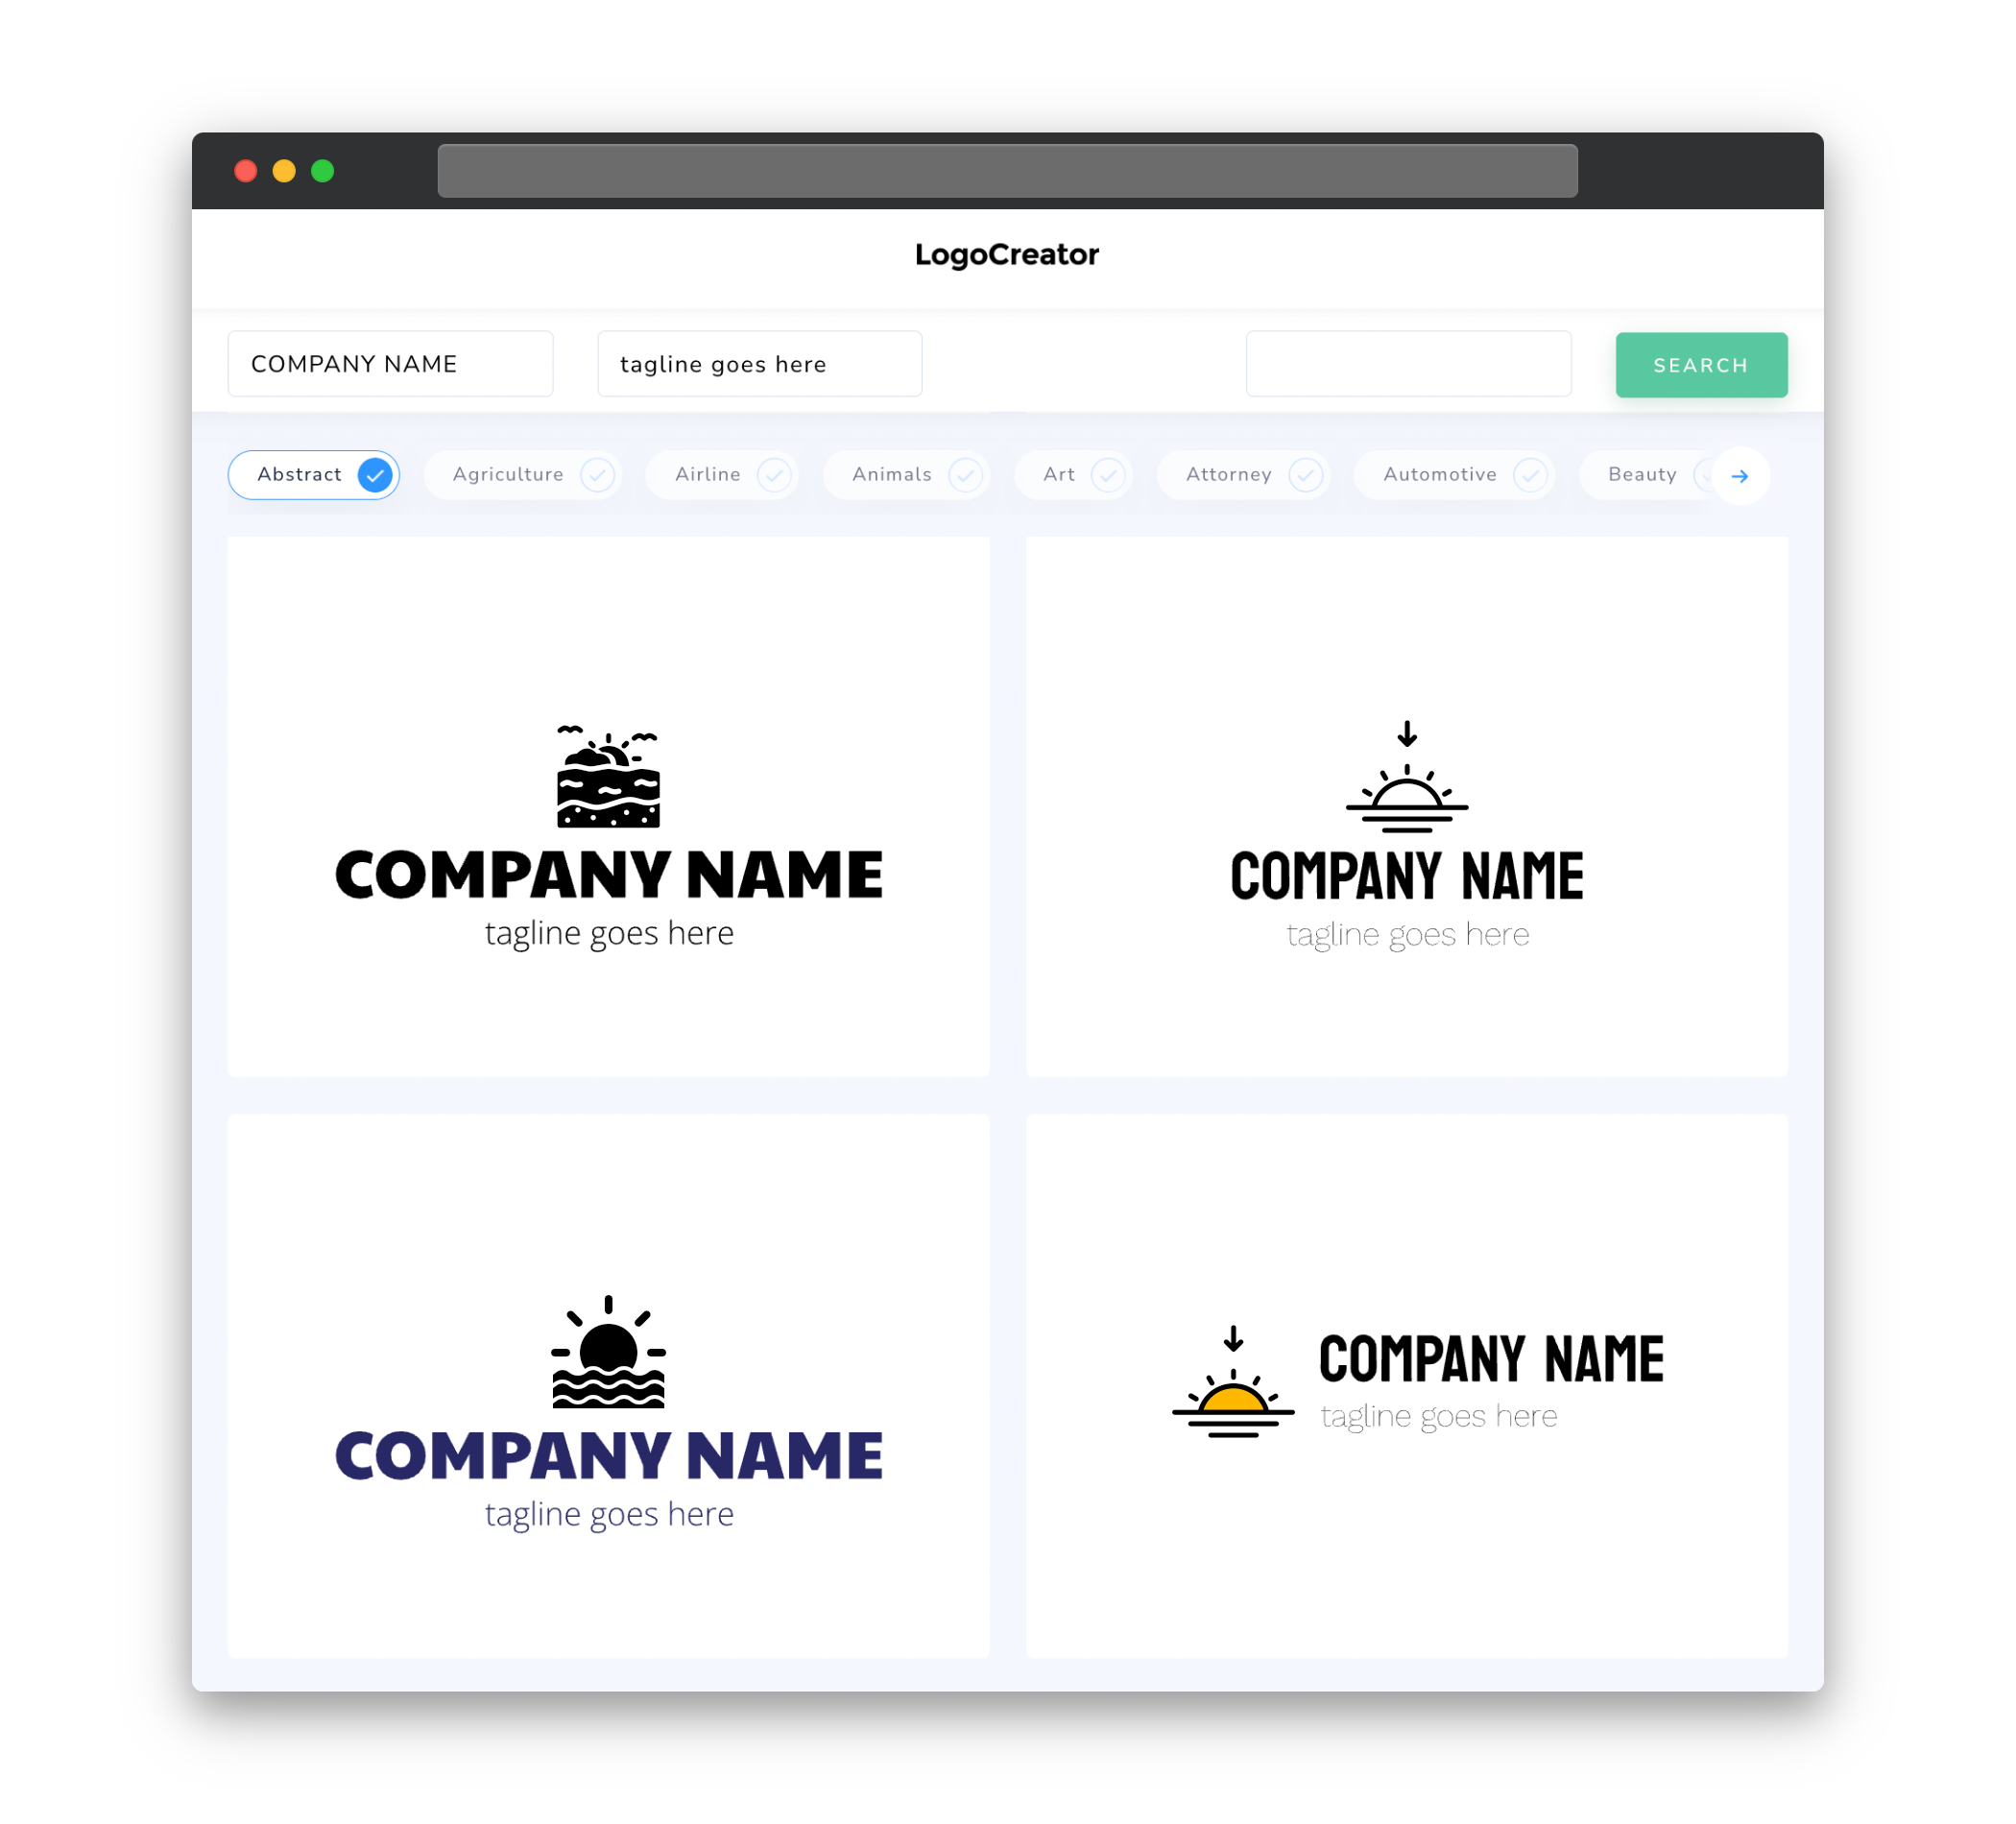Click the SEARCH button
The image size is (2016, 1824).
coord(1700,365)
